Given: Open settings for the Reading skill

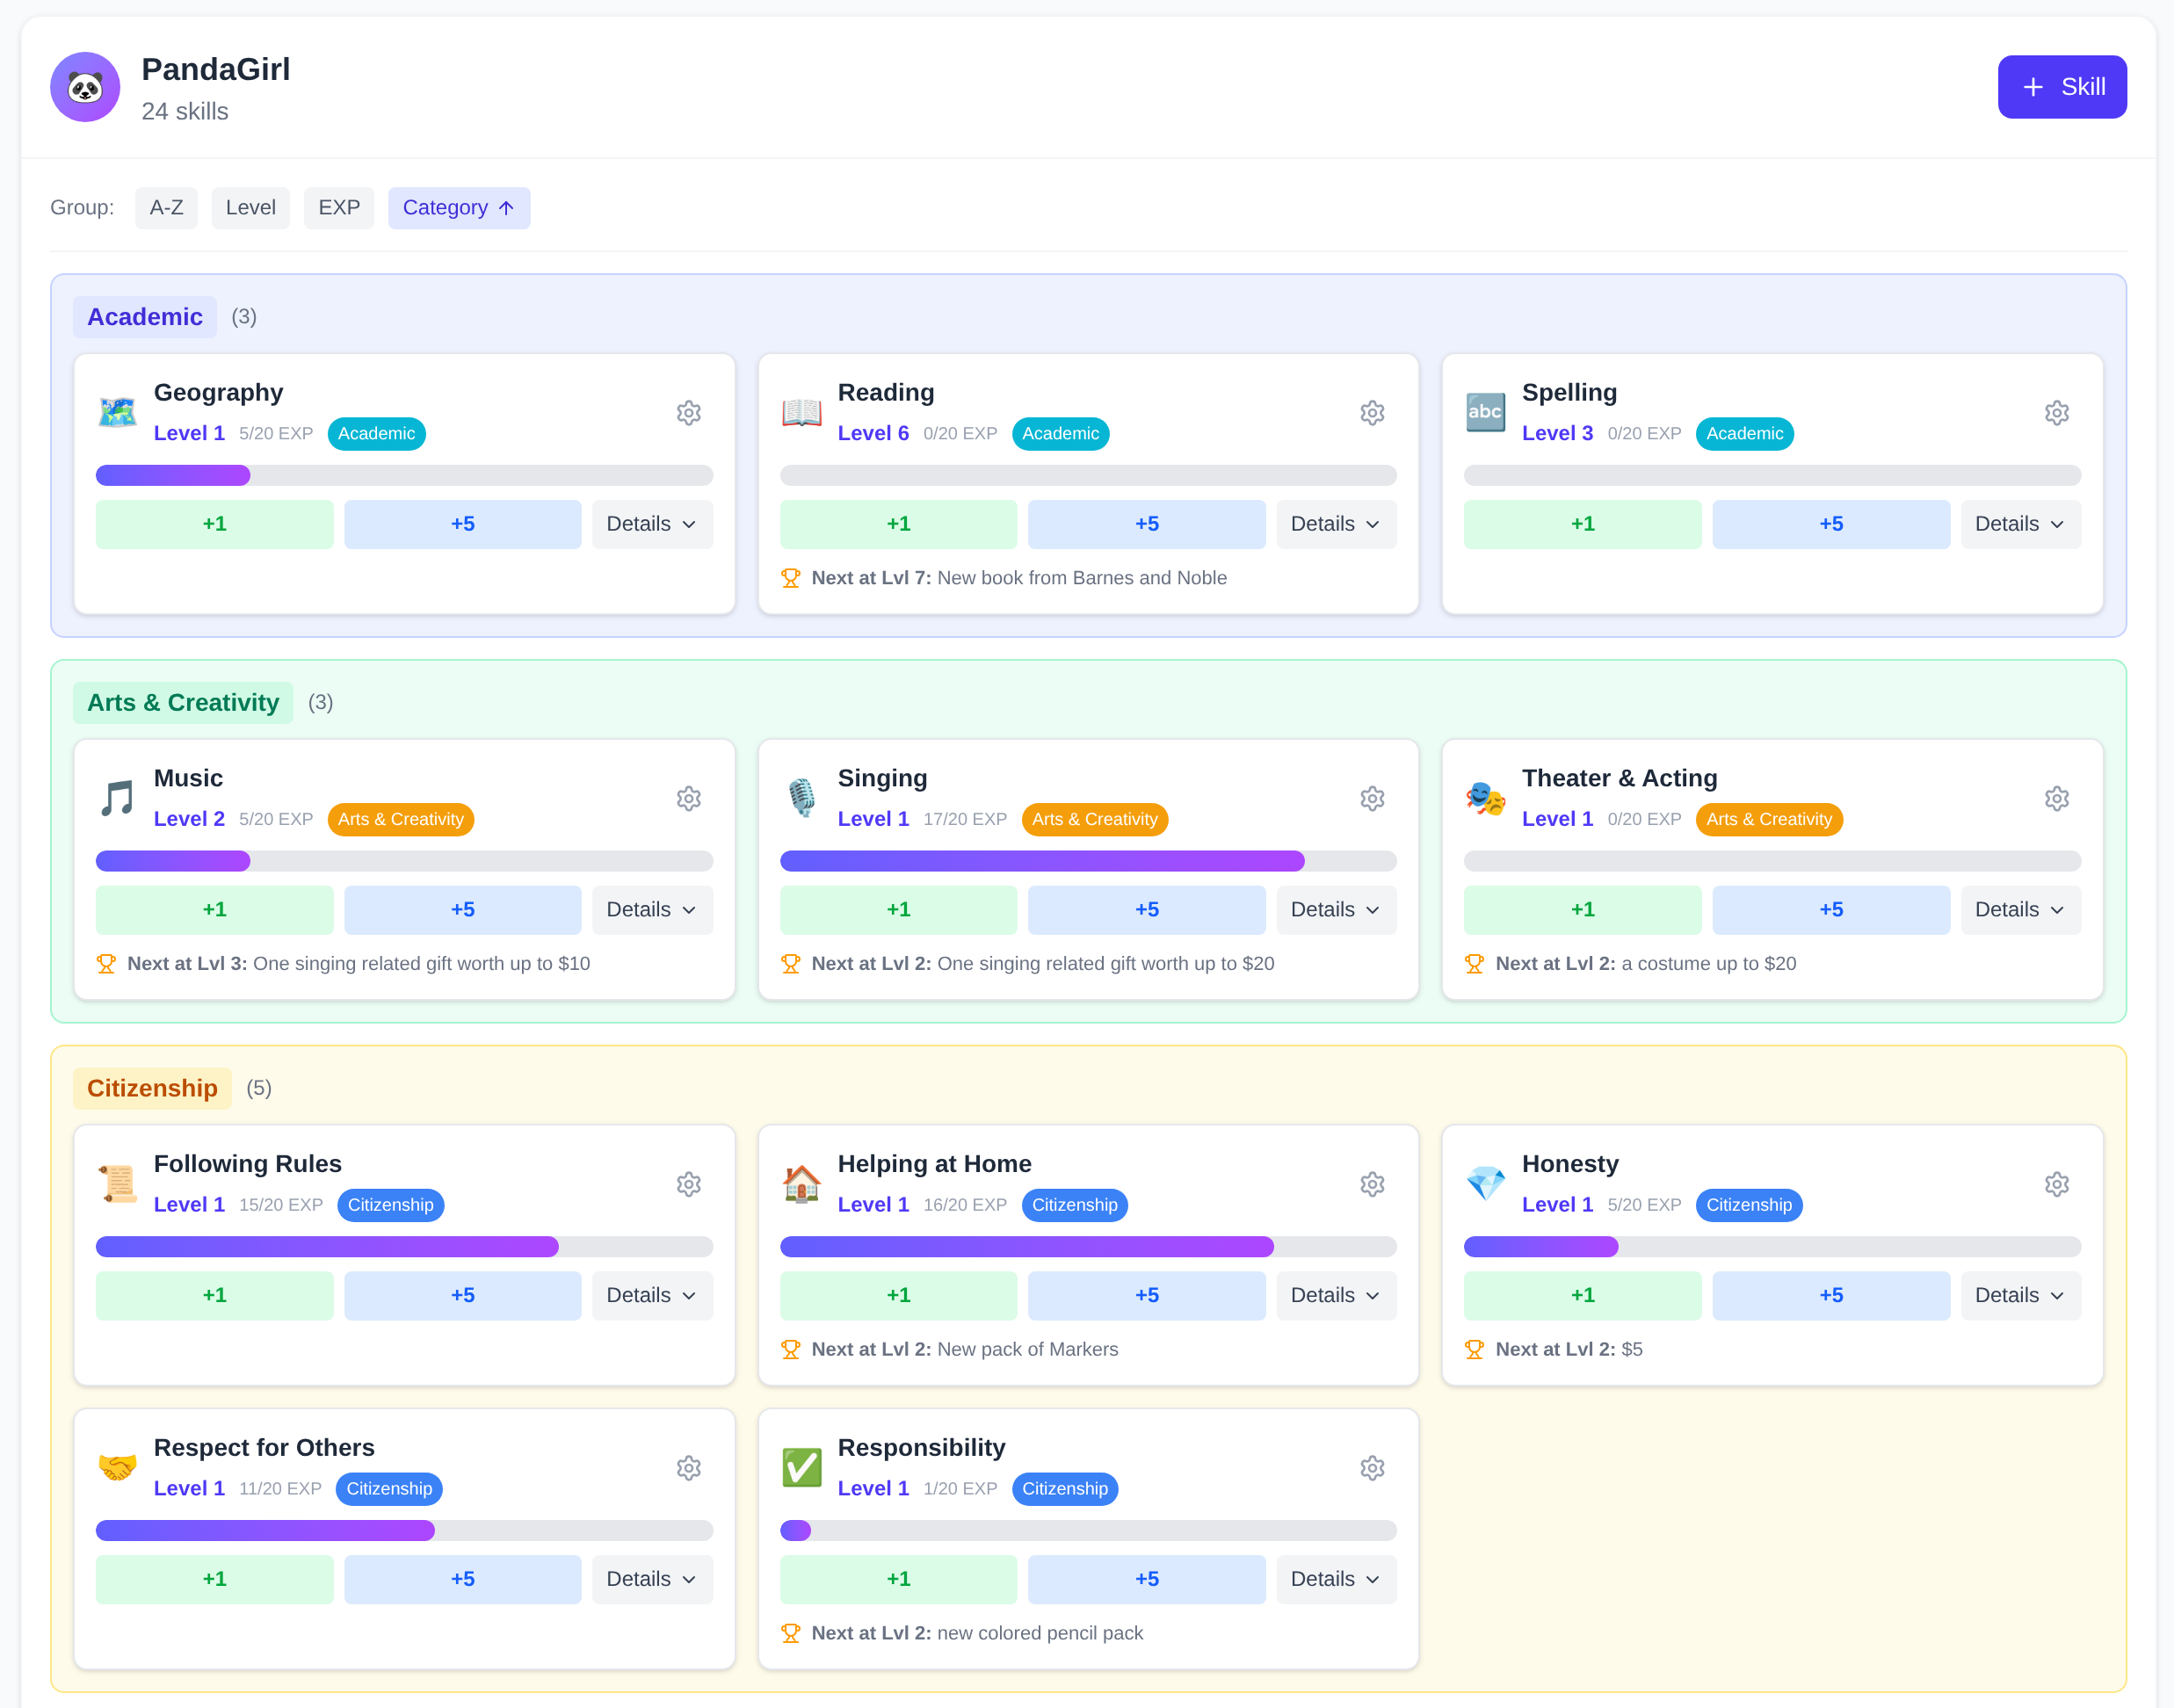Looking at the screenshot, I should (1372, 412).
